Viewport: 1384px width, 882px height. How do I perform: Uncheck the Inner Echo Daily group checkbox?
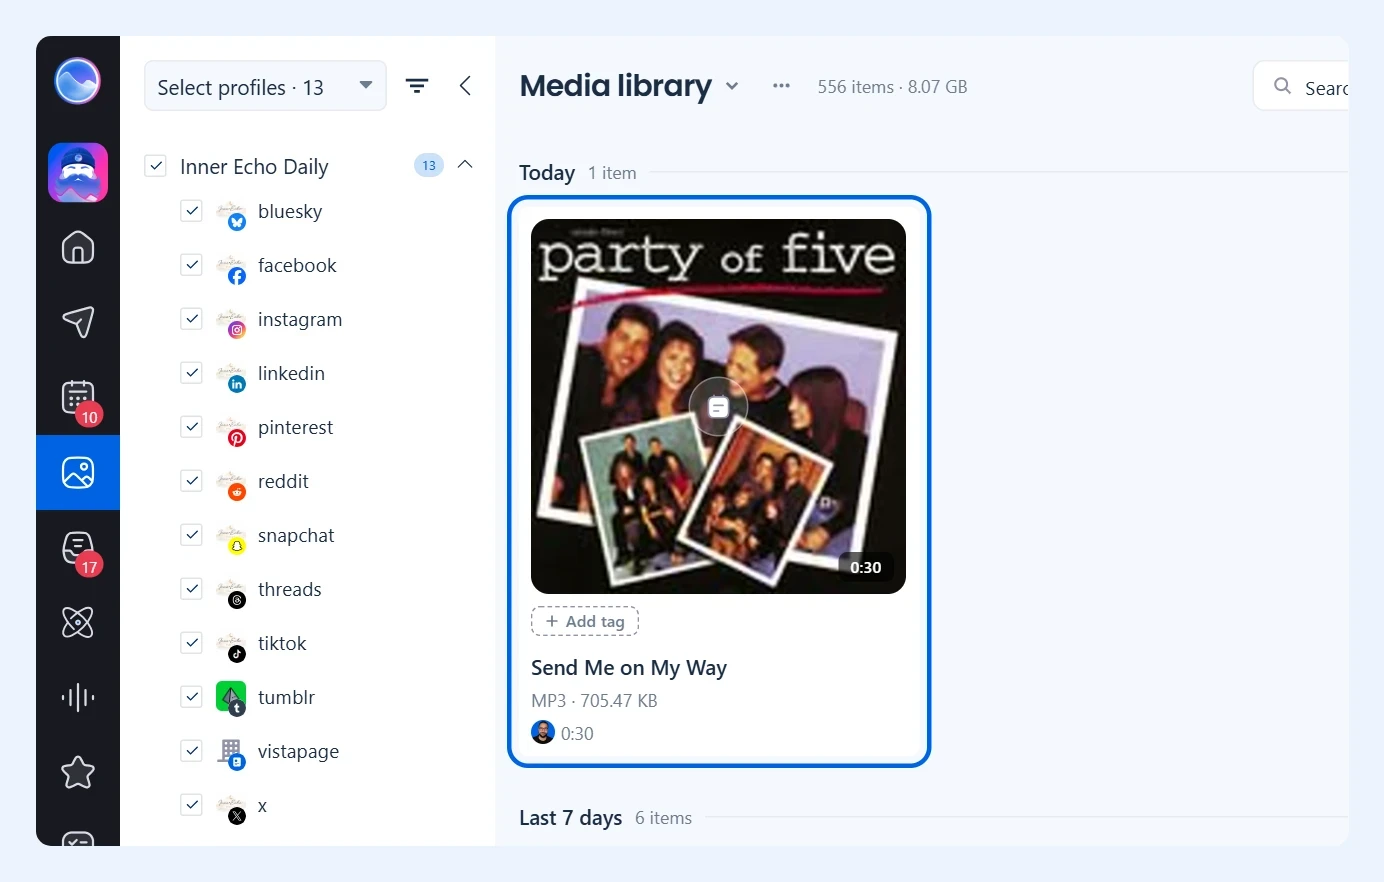[155, 166]
